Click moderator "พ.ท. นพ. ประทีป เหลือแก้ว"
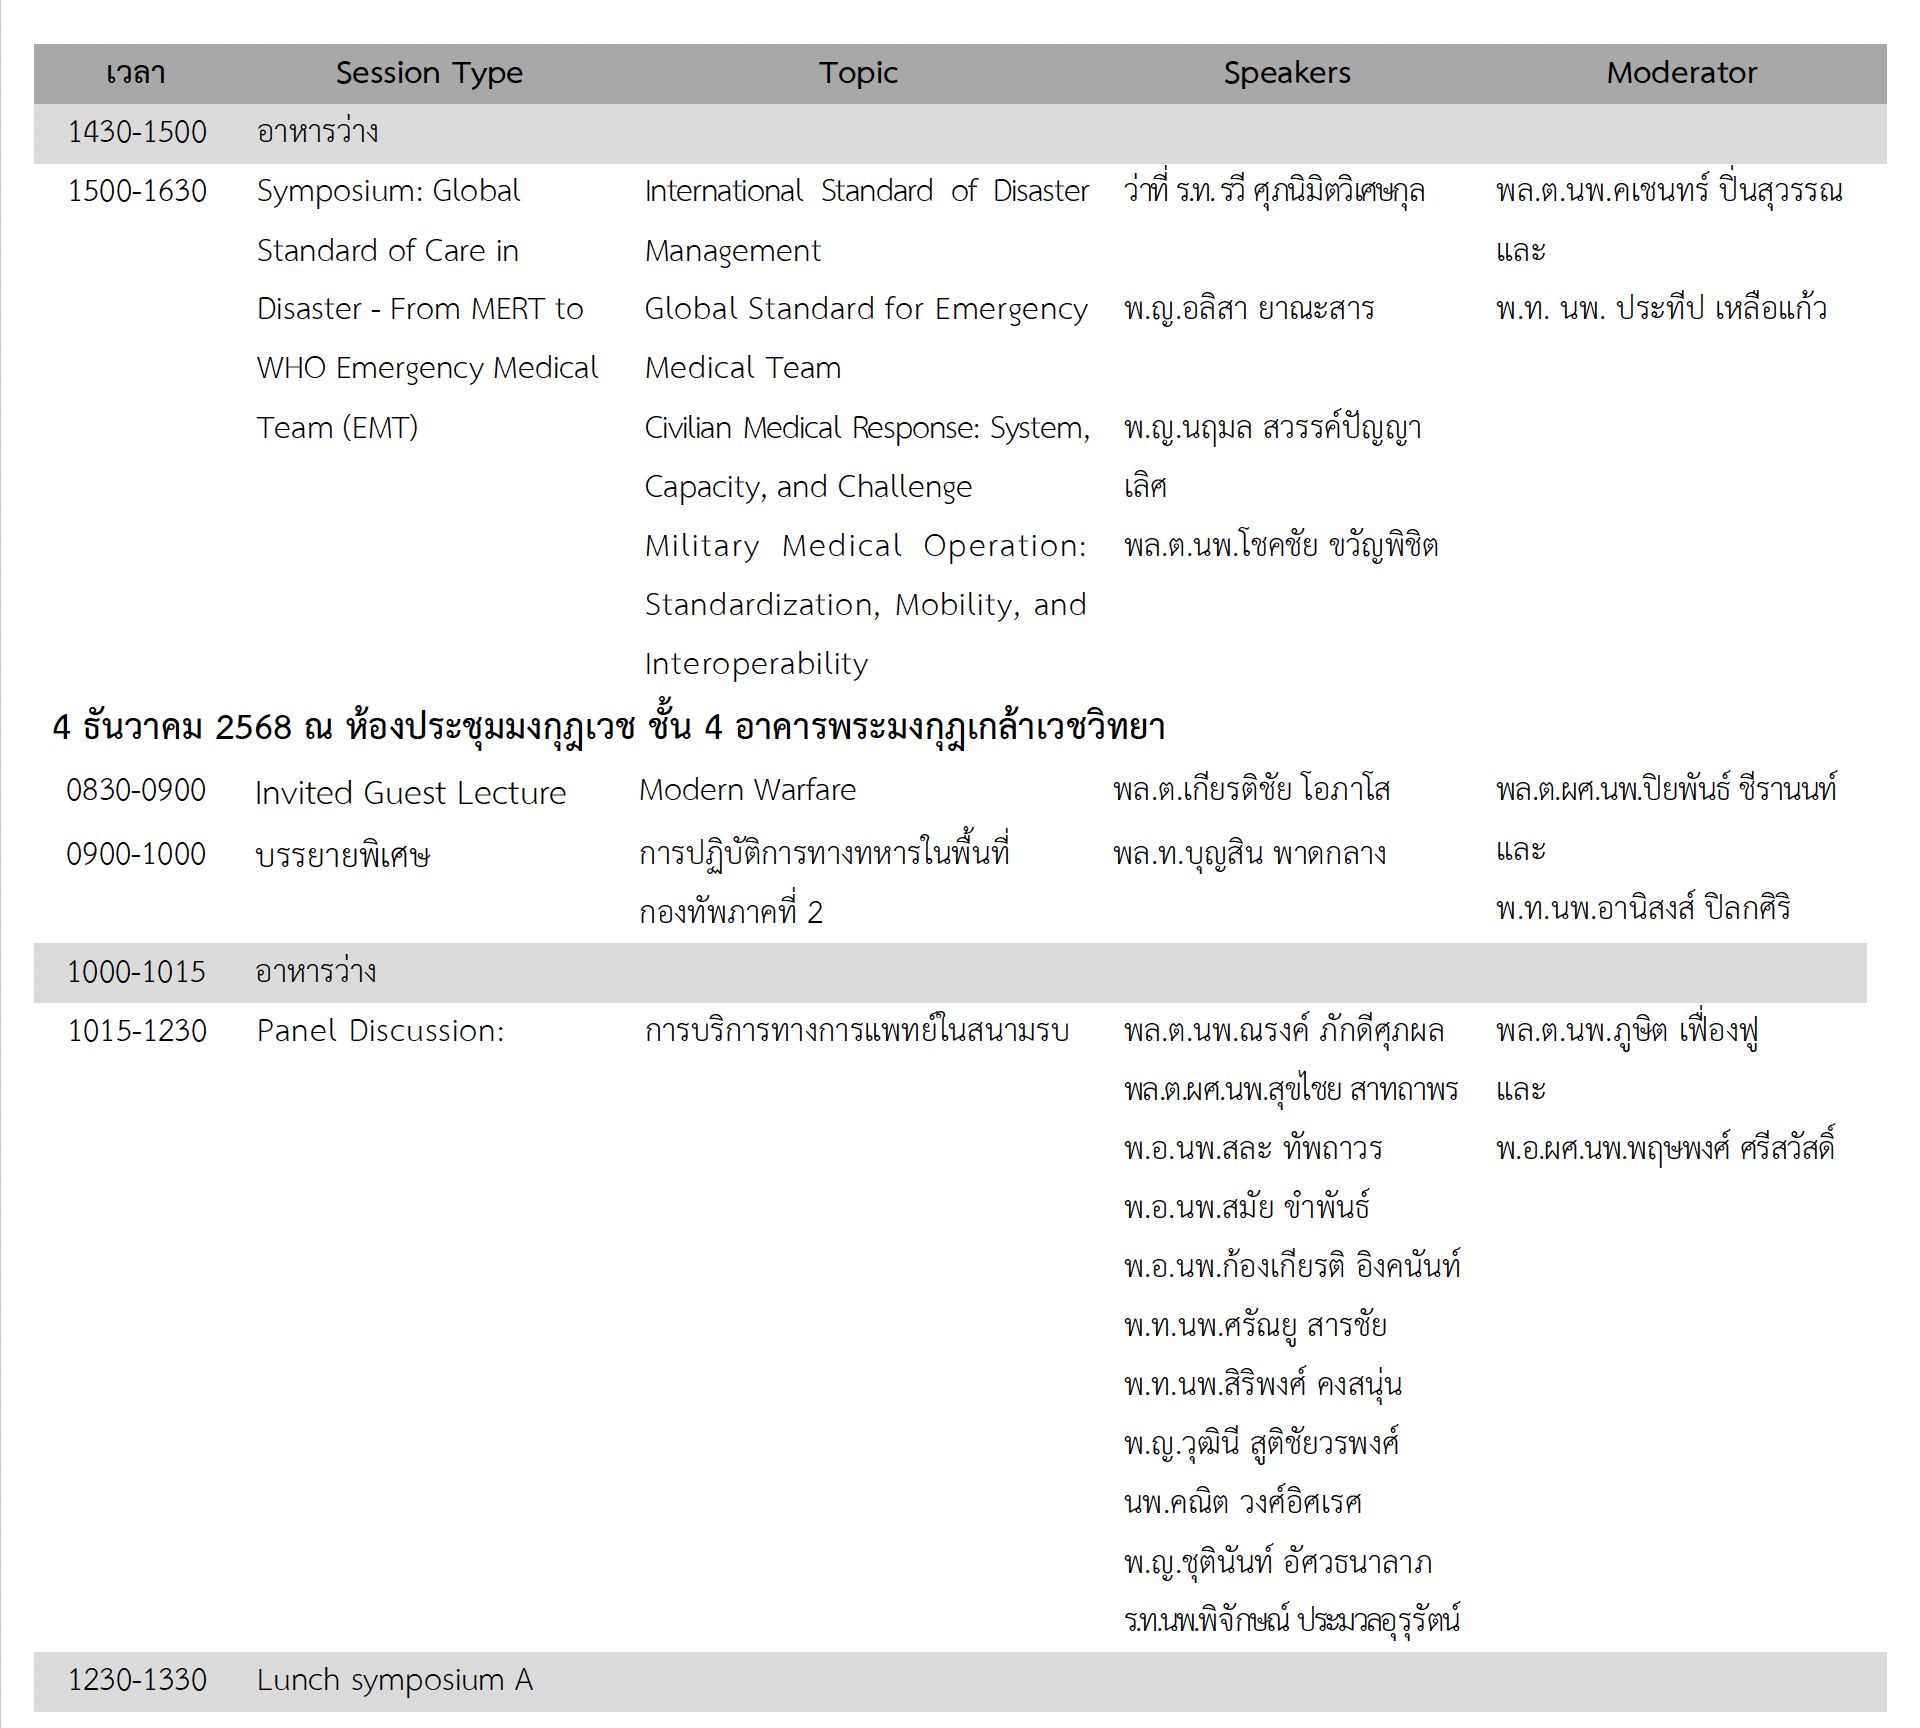Screen dimensions: 1920x1728 tap(1661, 309)
